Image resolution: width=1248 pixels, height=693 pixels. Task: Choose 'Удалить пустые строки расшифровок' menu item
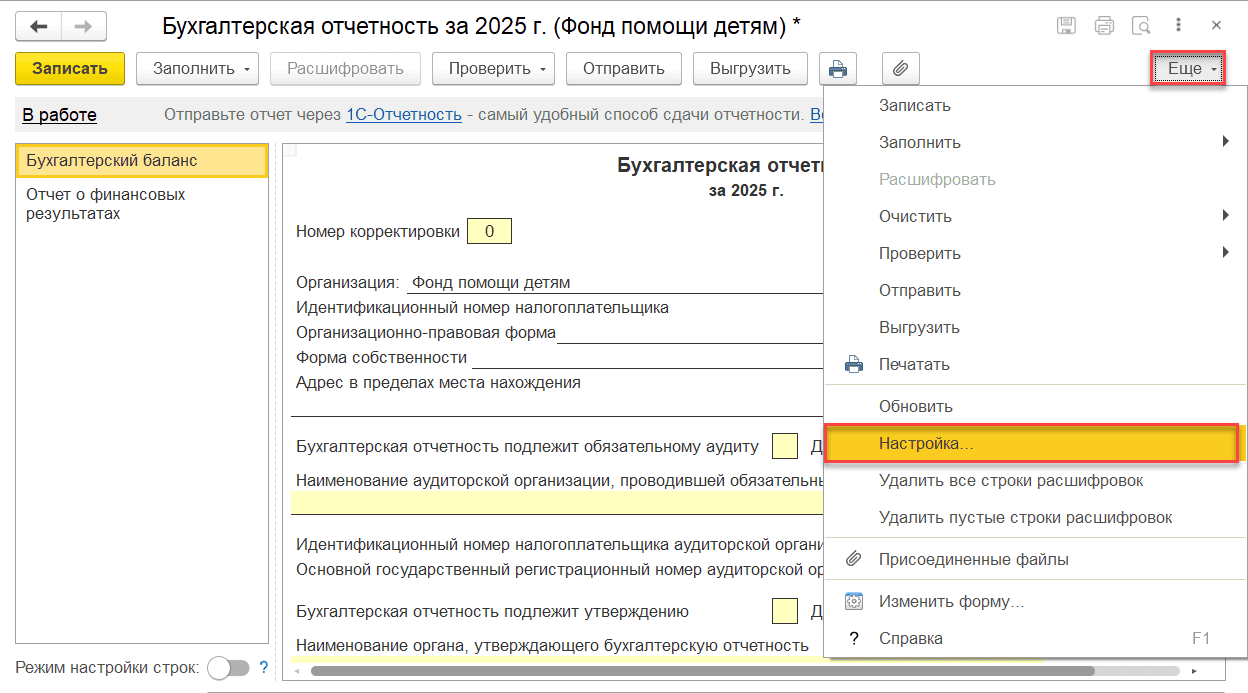pos(1025,517)
